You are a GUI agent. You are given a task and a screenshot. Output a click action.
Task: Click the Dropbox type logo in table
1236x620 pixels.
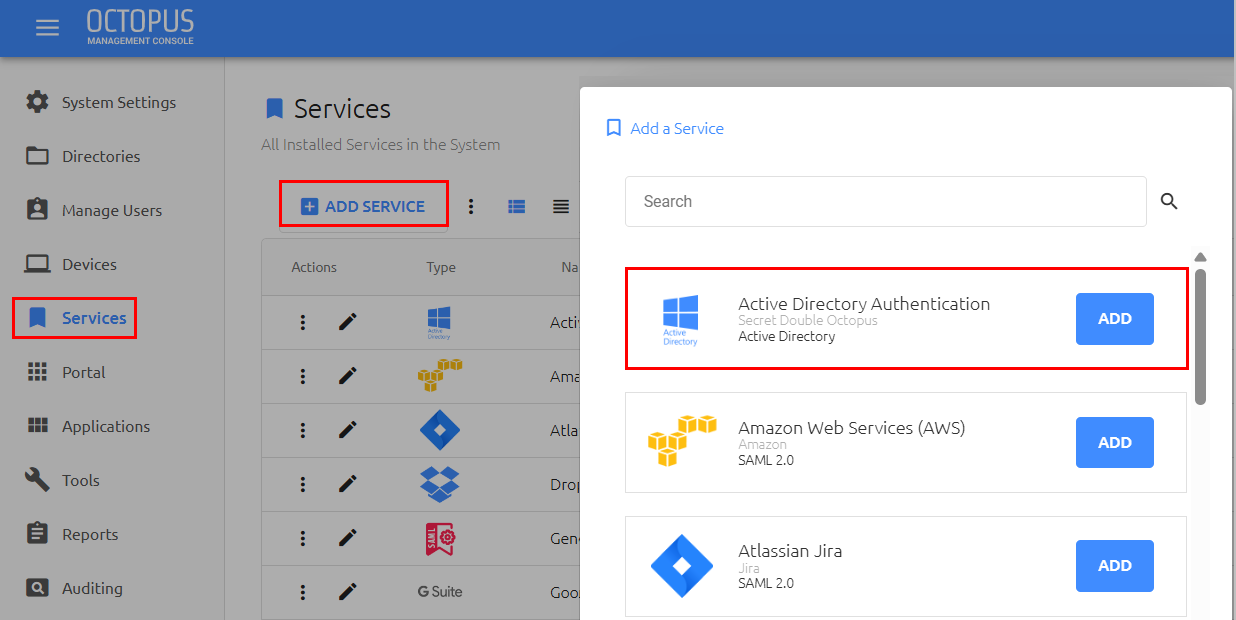click(x=440, y=484)
